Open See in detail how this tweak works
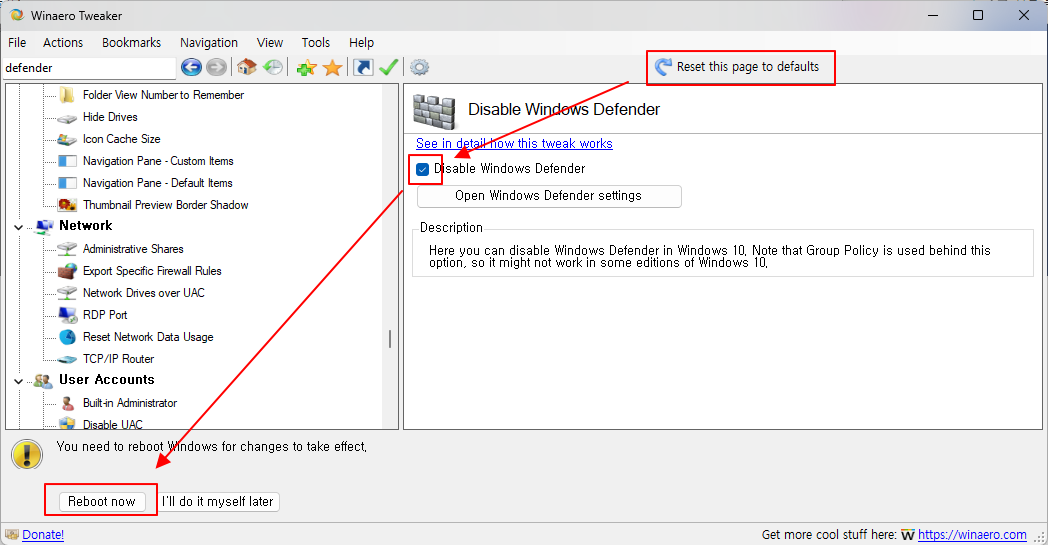The image size is (1048, 545). (514, 143)
